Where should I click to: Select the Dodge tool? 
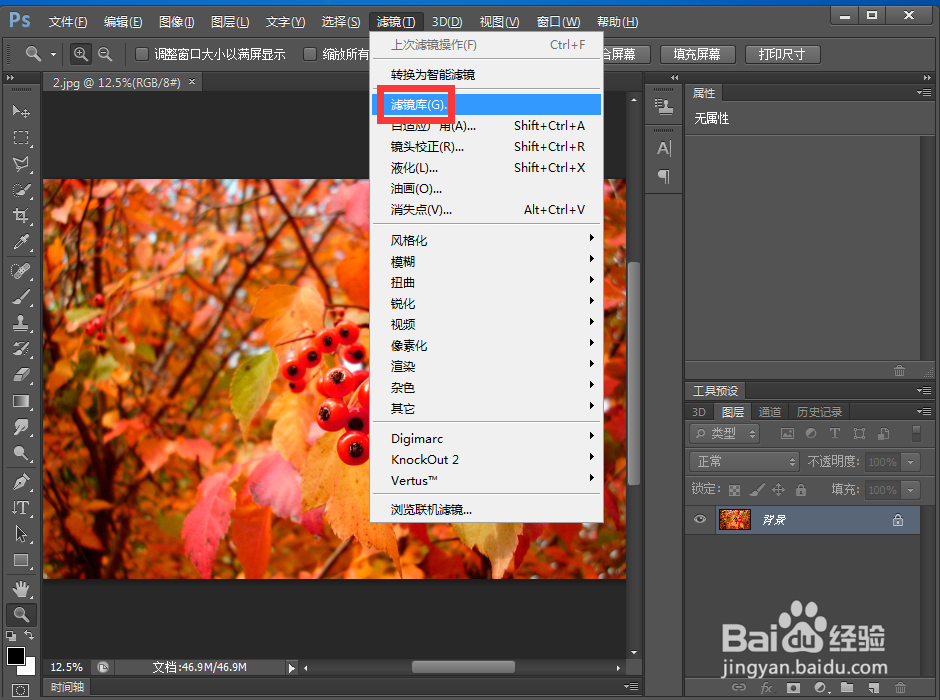[x=21, y=453]
